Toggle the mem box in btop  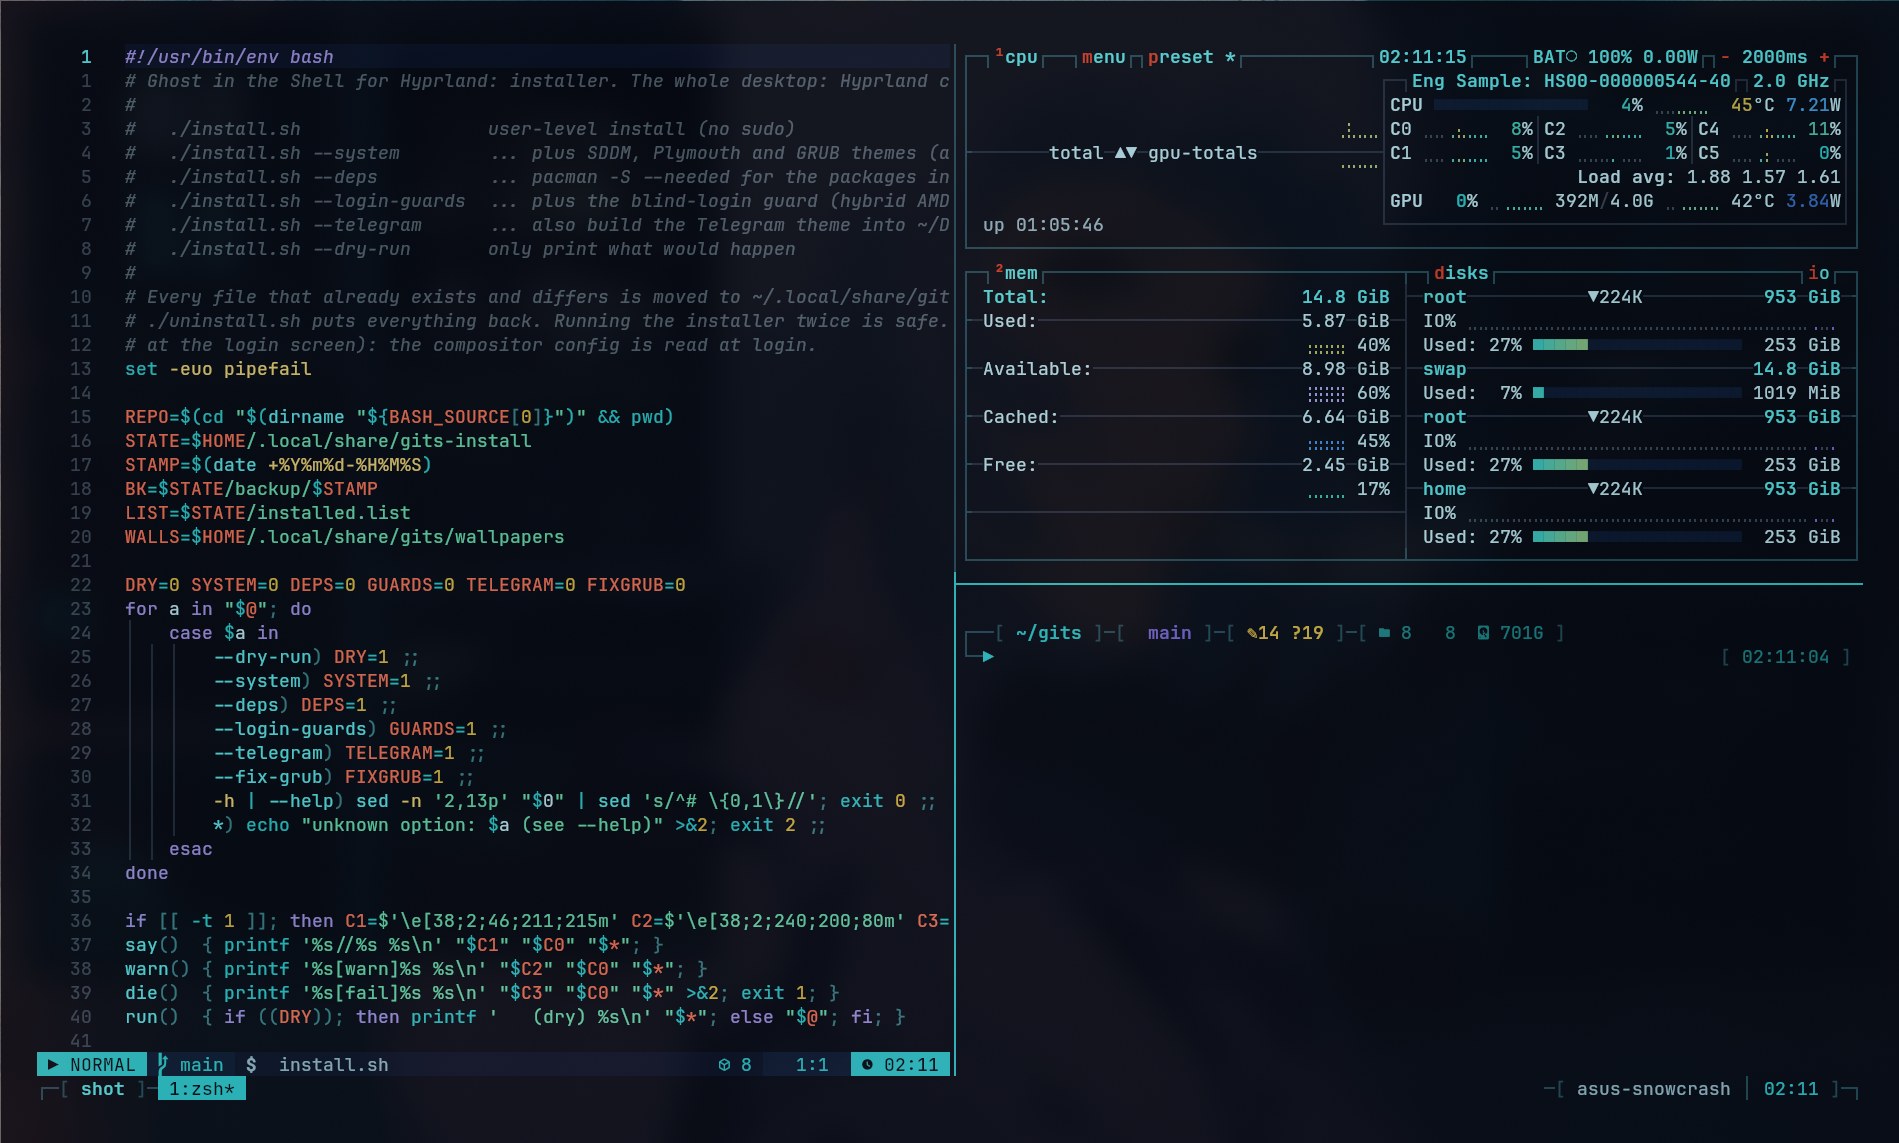point(1016,273)
